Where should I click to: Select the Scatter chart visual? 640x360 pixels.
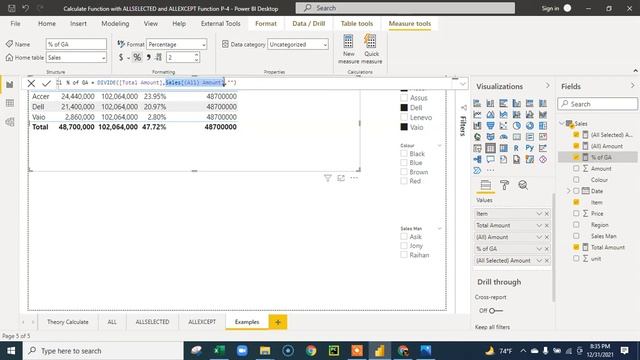[x=503, y=126]
